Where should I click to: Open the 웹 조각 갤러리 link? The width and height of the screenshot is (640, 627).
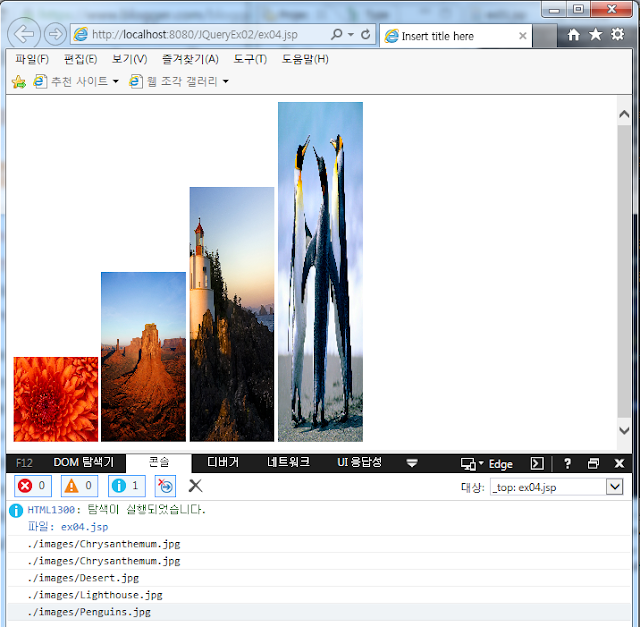pos(173,81)
